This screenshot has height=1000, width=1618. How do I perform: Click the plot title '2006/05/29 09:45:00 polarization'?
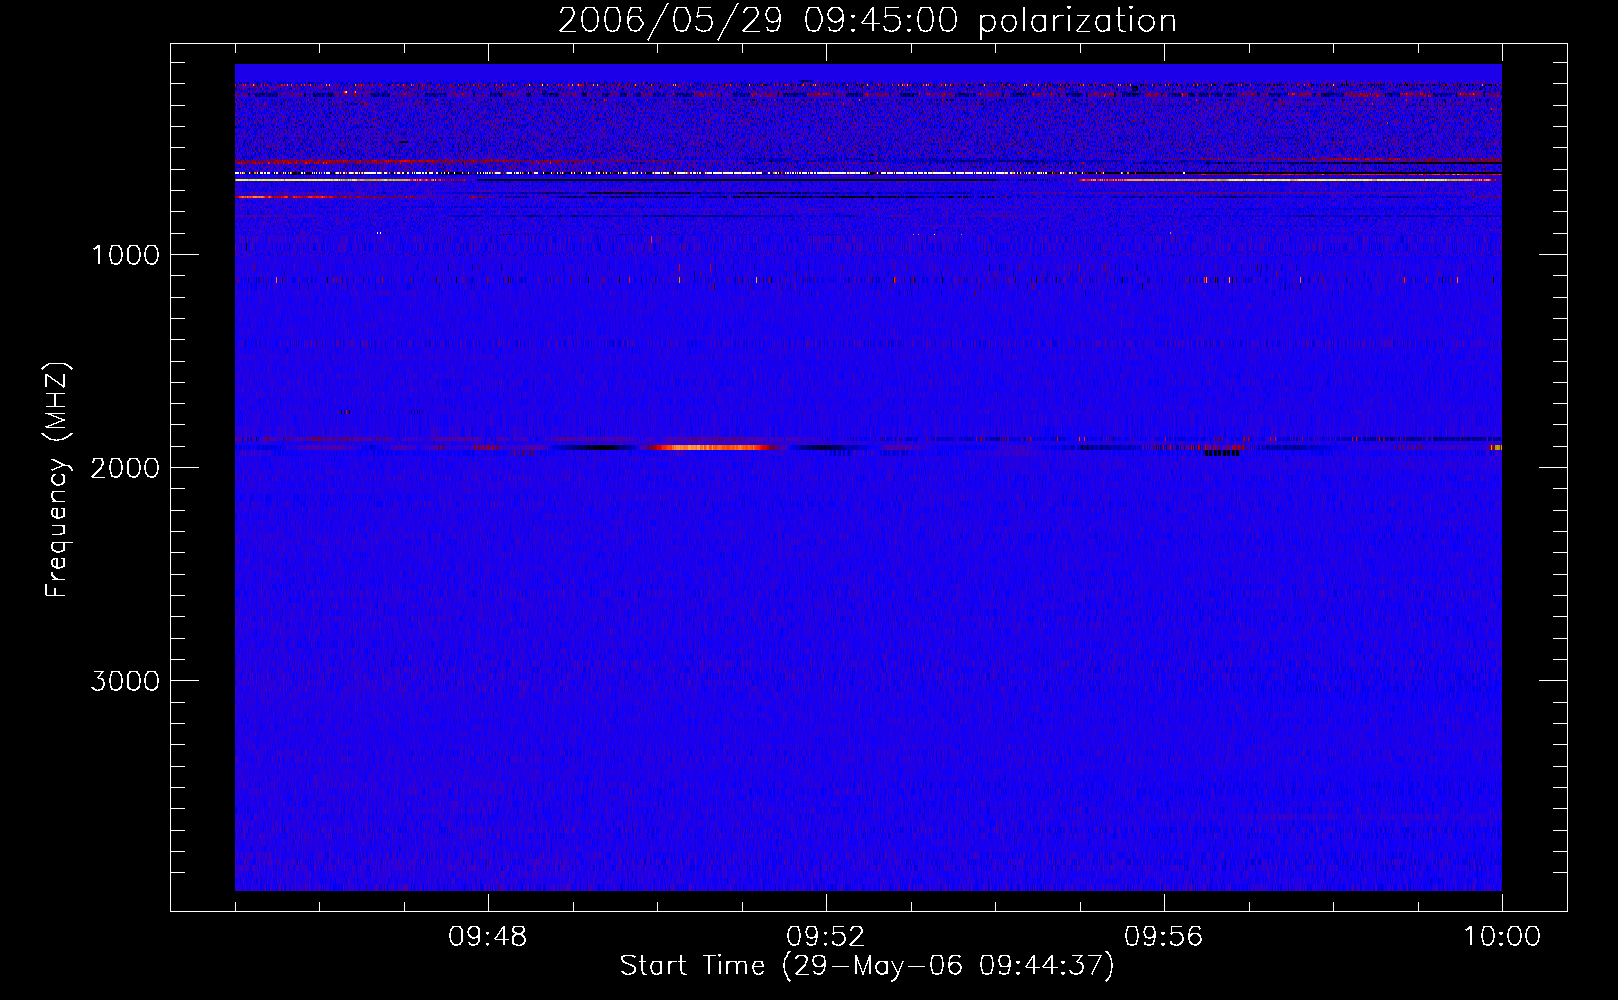(867, 21)
